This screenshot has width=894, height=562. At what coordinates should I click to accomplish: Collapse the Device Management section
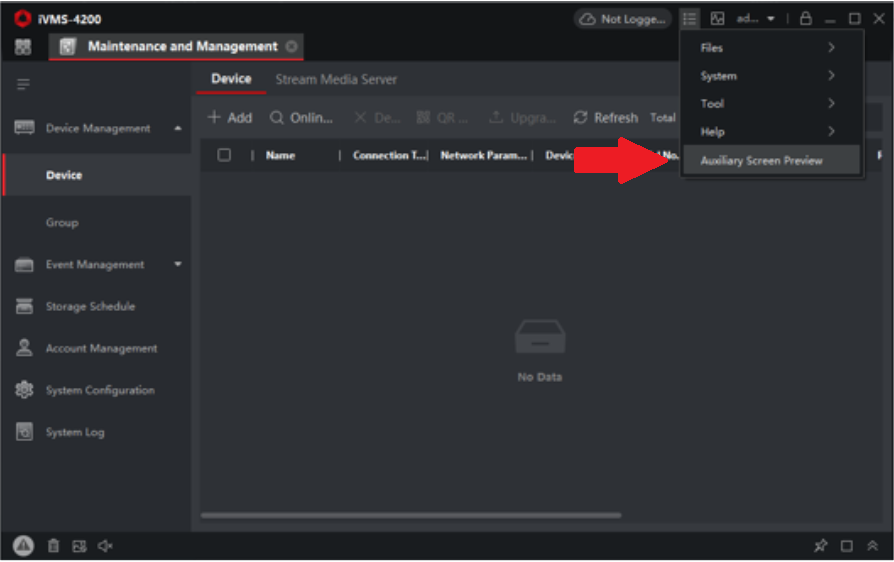point(178,128)
